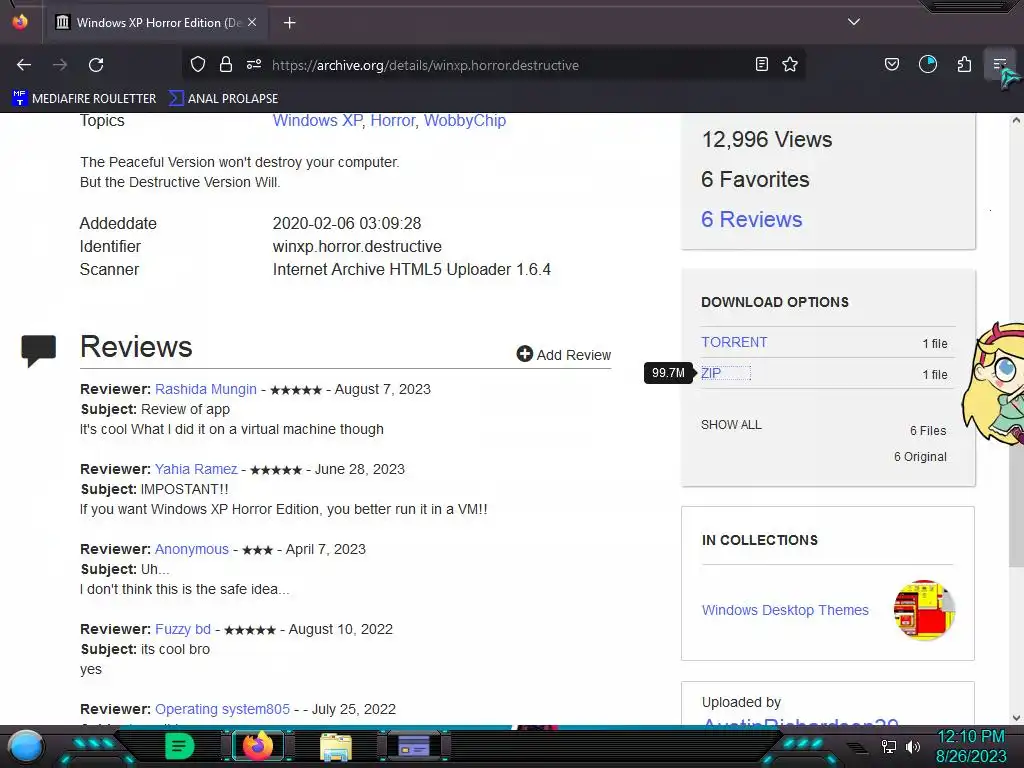Open the round icon next to Pocket

tap(928, 64)
